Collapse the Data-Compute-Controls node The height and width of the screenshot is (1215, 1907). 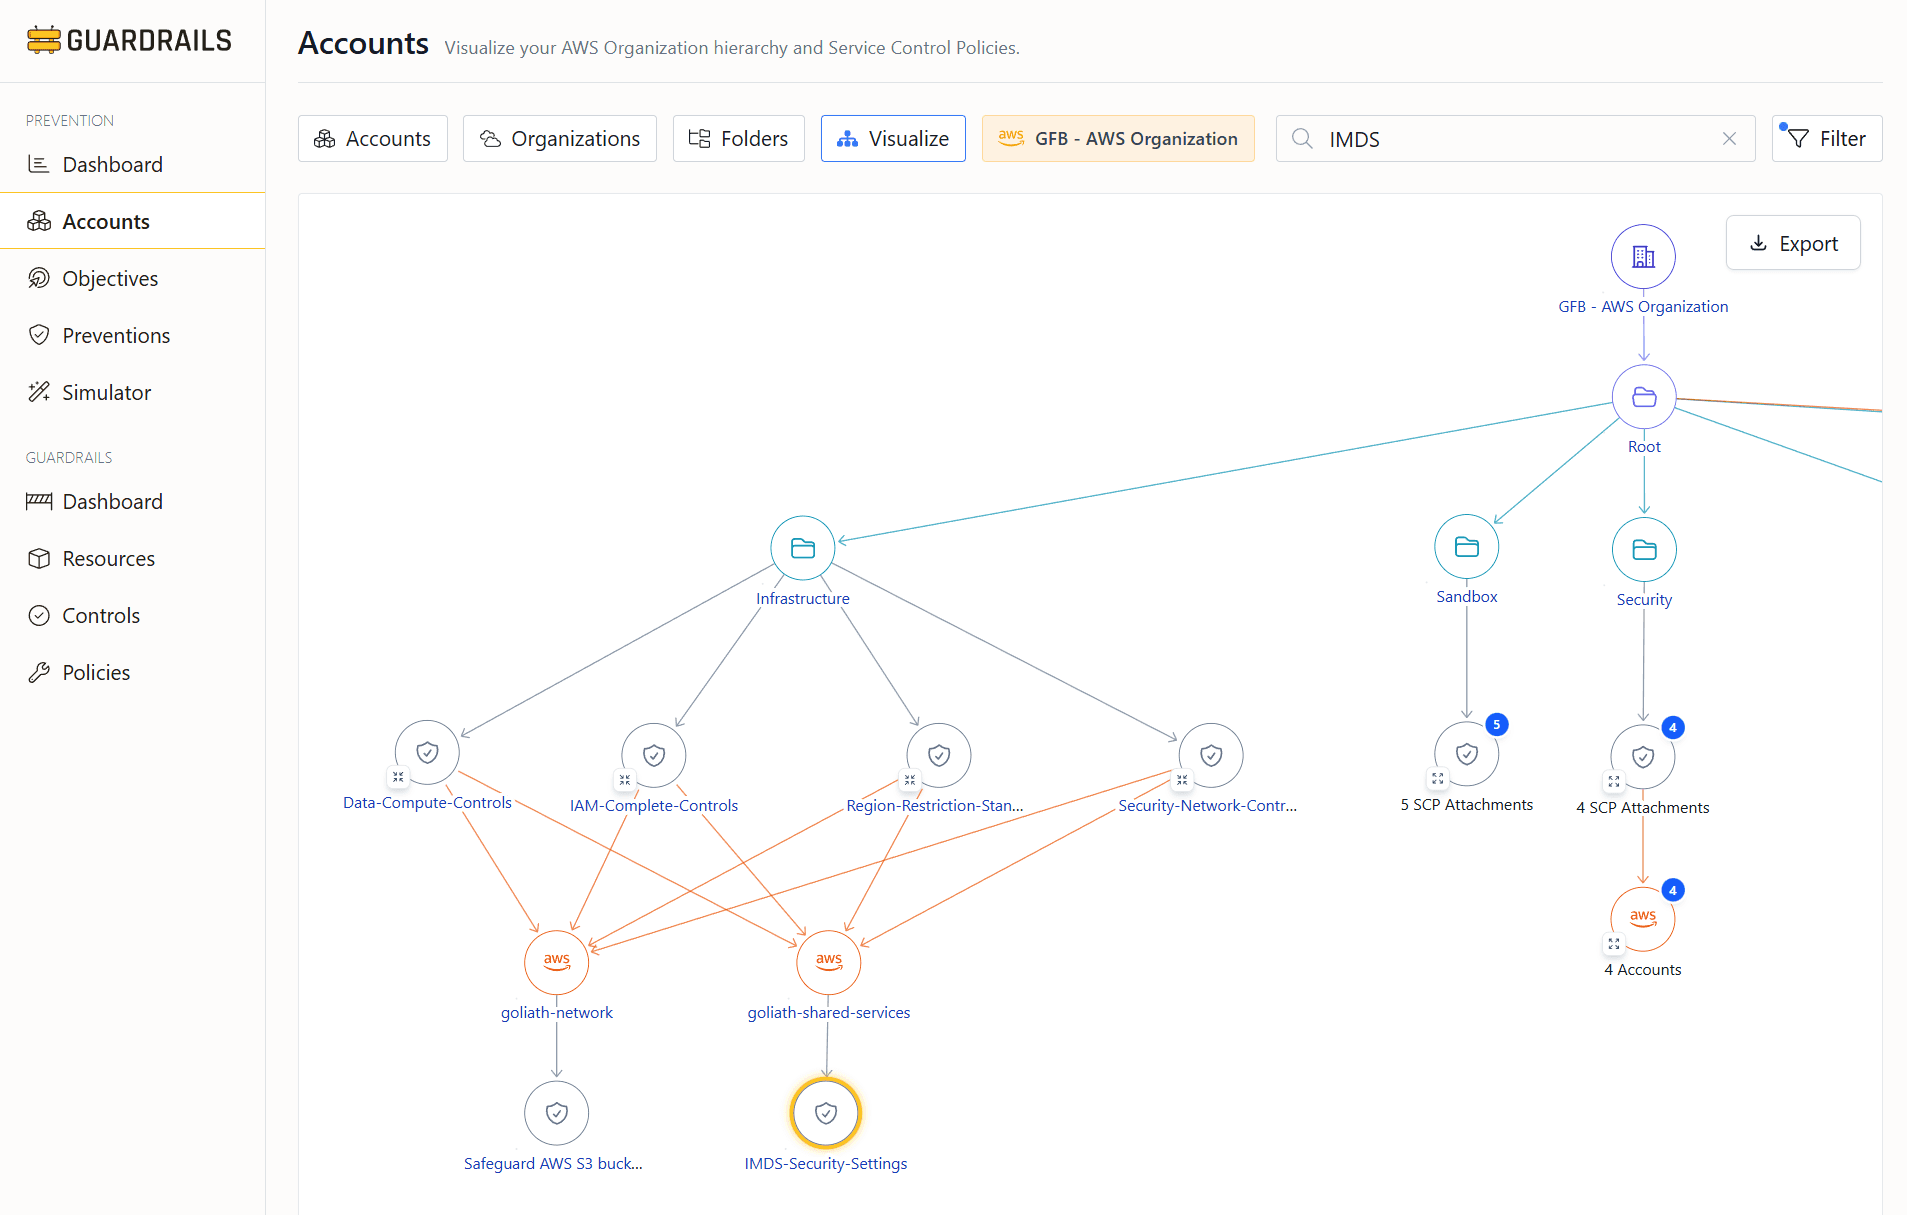click(x=398, y=777)
